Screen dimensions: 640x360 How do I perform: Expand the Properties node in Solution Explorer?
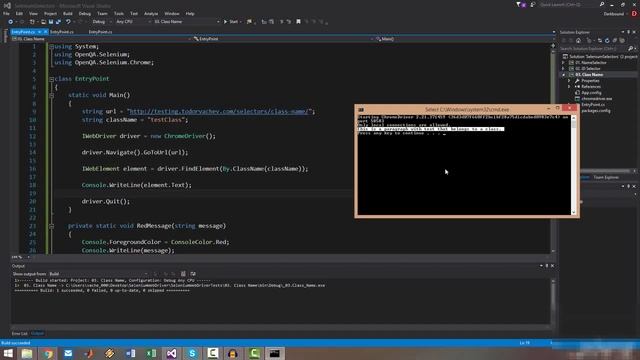(569, 81)
